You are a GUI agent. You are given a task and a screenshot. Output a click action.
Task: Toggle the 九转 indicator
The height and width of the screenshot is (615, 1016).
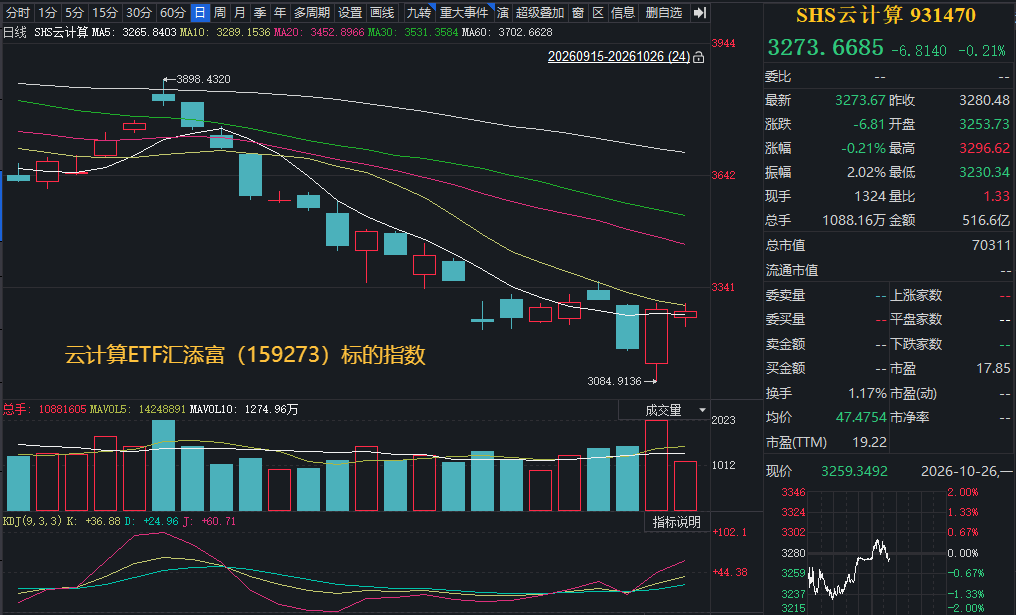[x=419, y=12]
